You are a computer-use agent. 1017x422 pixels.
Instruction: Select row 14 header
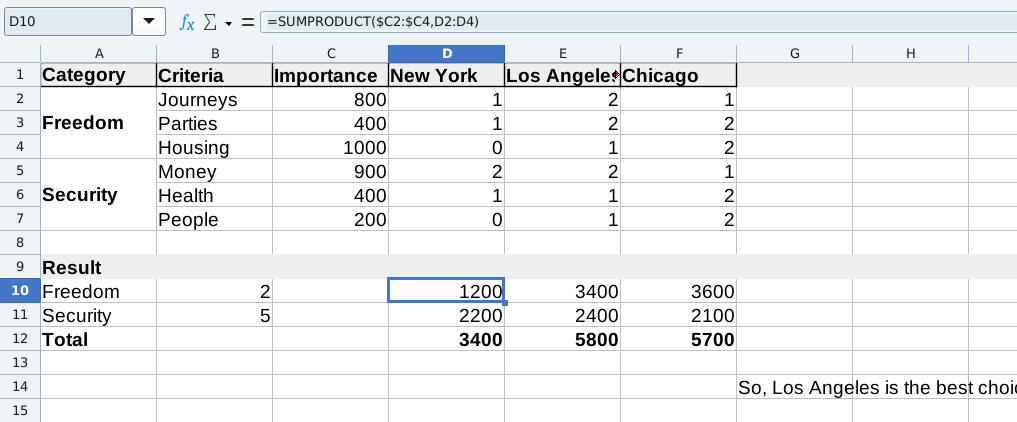click(20, 387)
